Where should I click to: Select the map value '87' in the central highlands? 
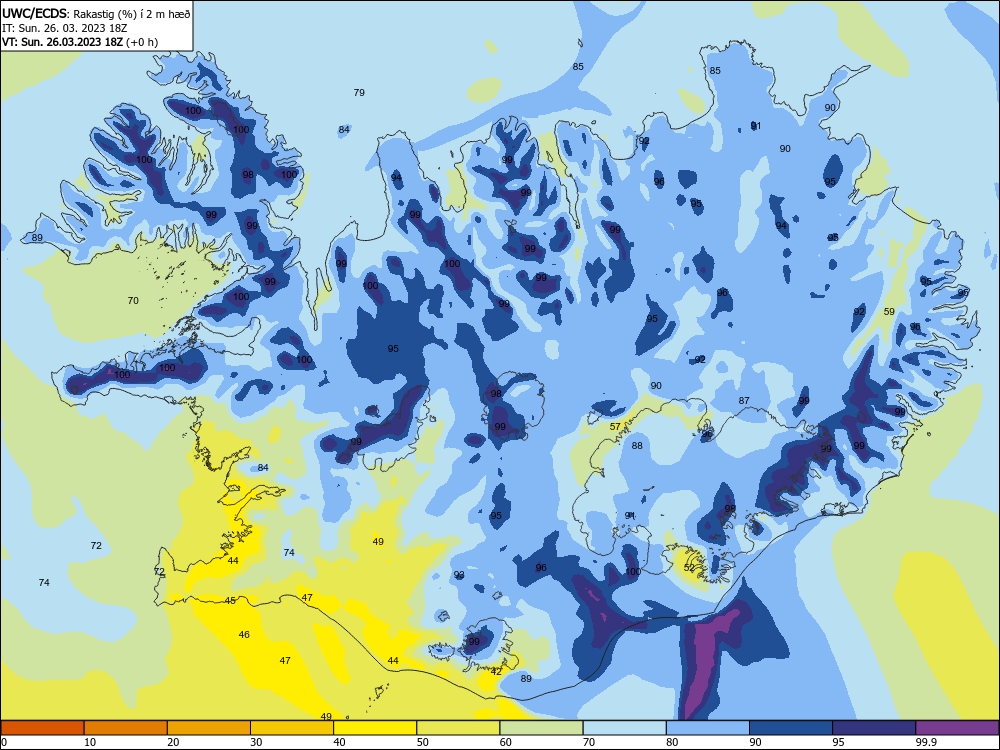744,401
